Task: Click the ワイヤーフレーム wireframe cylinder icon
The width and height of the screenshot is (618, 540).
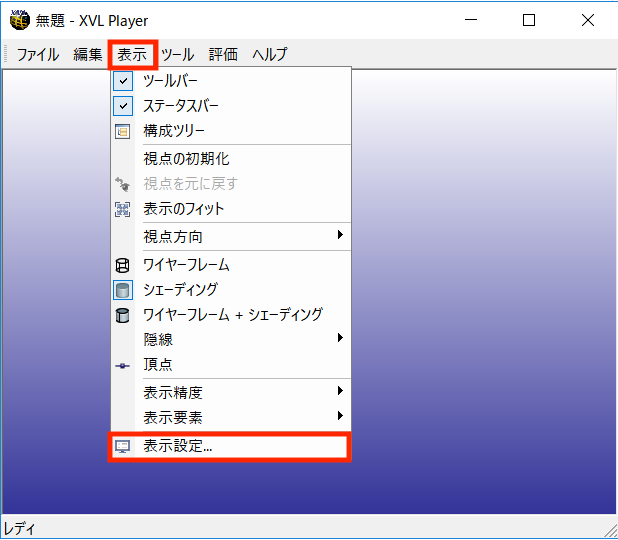Action: [x=123, y=265]
